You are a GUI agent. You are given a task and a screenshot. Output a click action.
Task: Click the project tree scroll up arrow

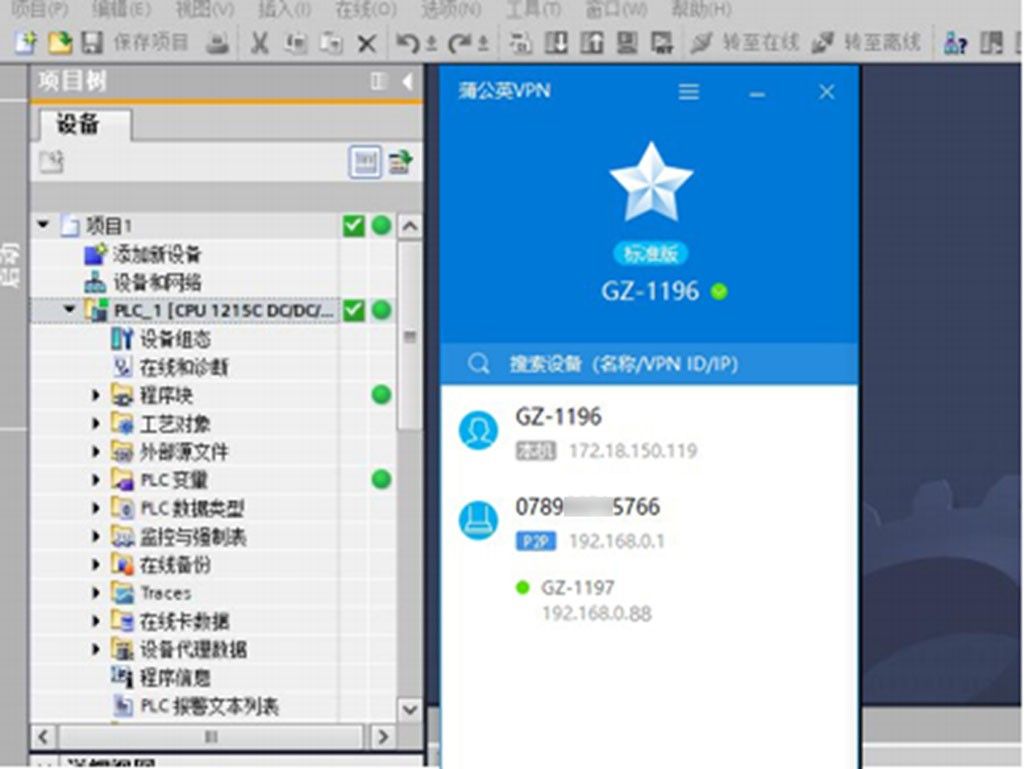pyautogui.click(x=409, y=227)
